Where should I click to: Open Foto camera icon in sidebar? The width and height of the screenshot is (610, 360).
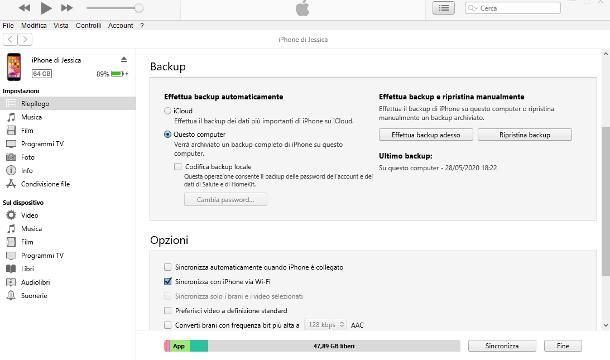coord(11,157)
